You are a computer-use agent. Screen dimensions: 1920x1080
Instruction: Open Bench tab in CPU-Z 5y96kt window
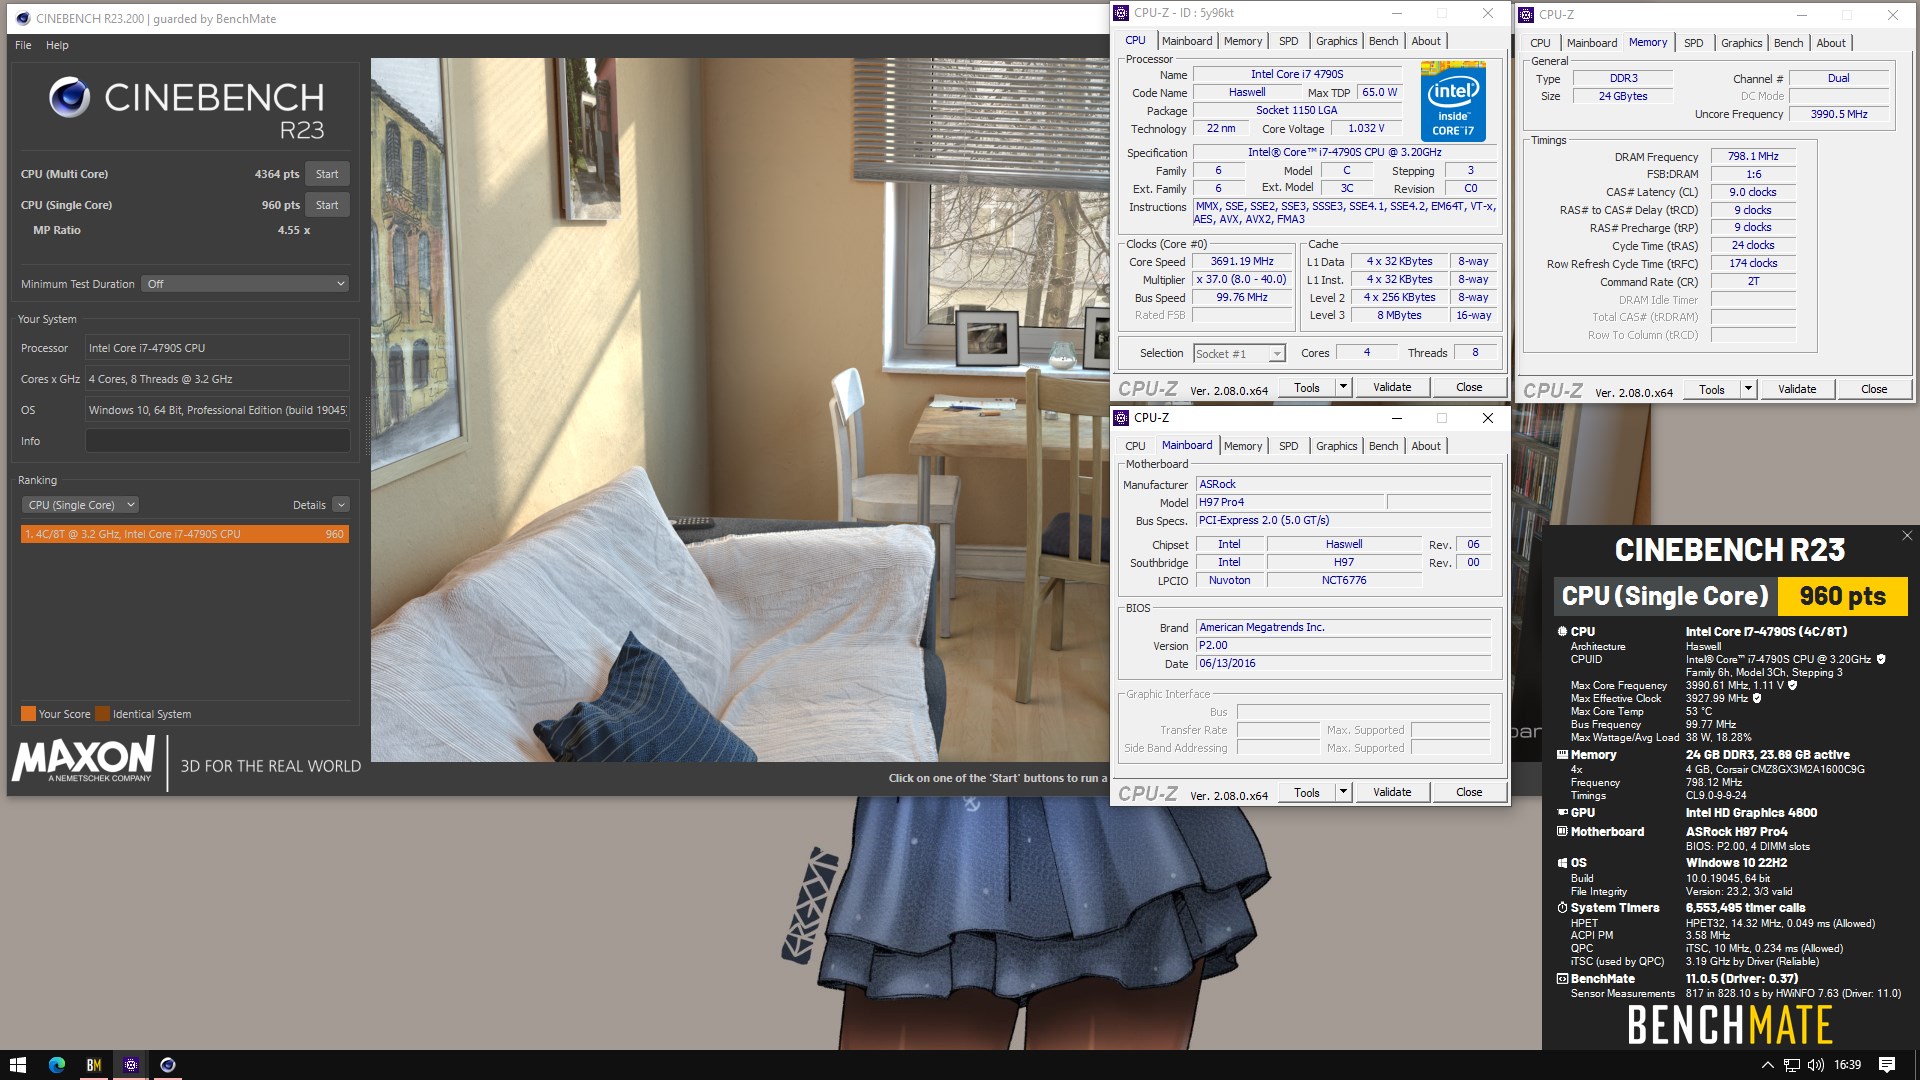coord(1383,41)
